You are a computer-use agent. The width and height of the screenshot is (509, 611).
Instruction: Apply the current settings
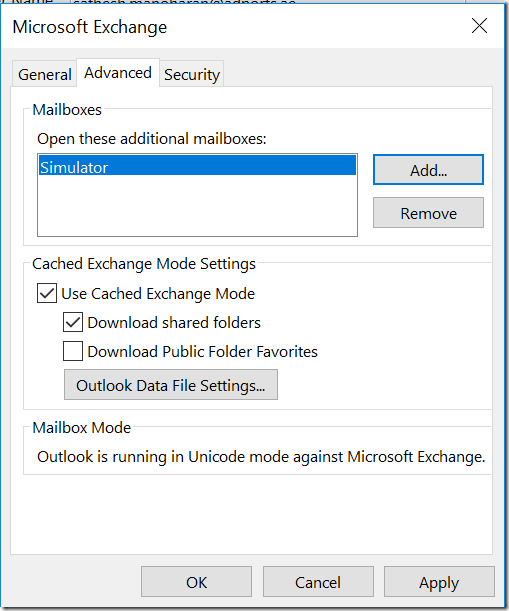[439, 582]
